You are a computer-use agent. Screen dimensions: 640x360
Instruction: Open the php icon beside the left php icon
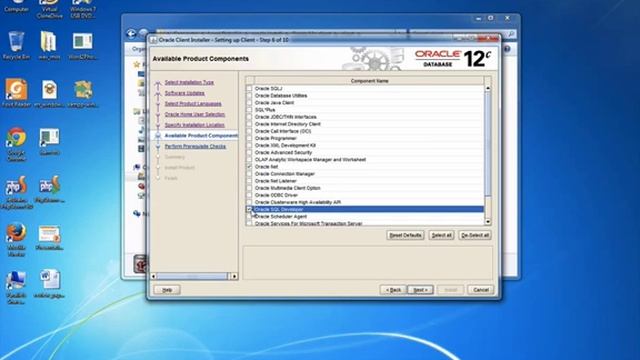[x=50, y=189]
